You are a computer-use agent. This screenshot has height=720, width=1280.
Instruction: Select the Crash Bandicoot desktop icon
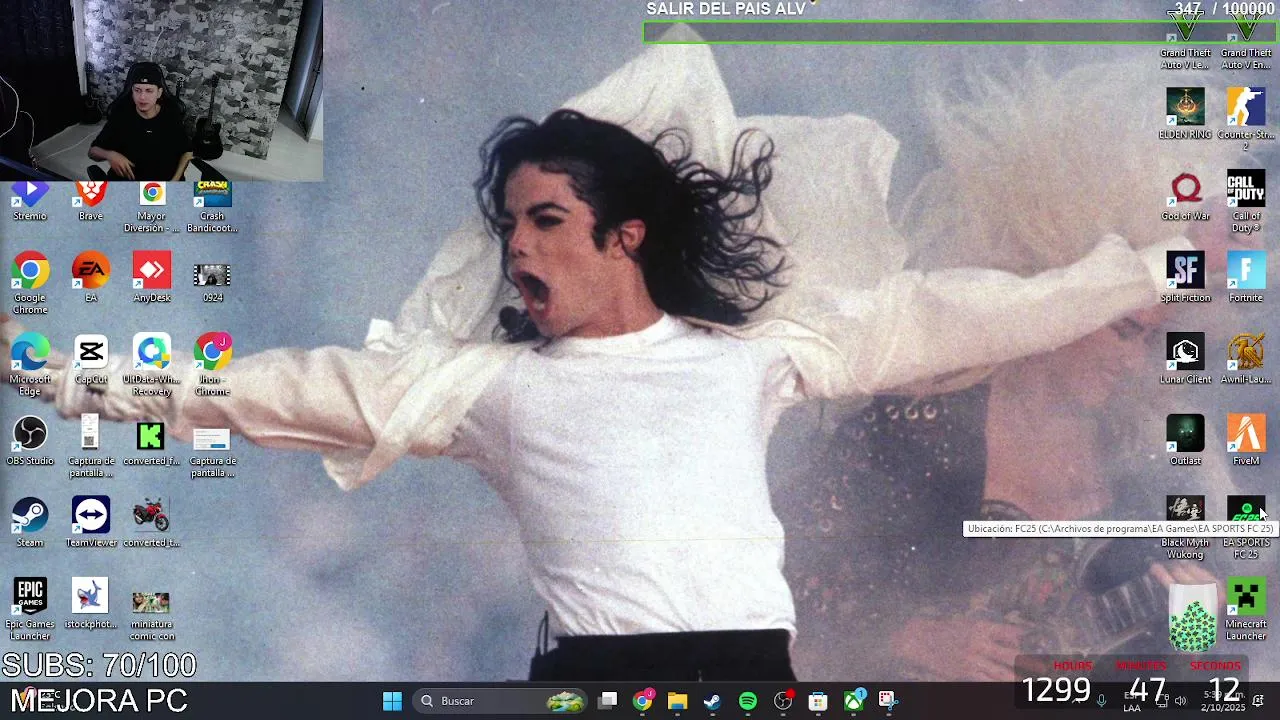[212, 207]
